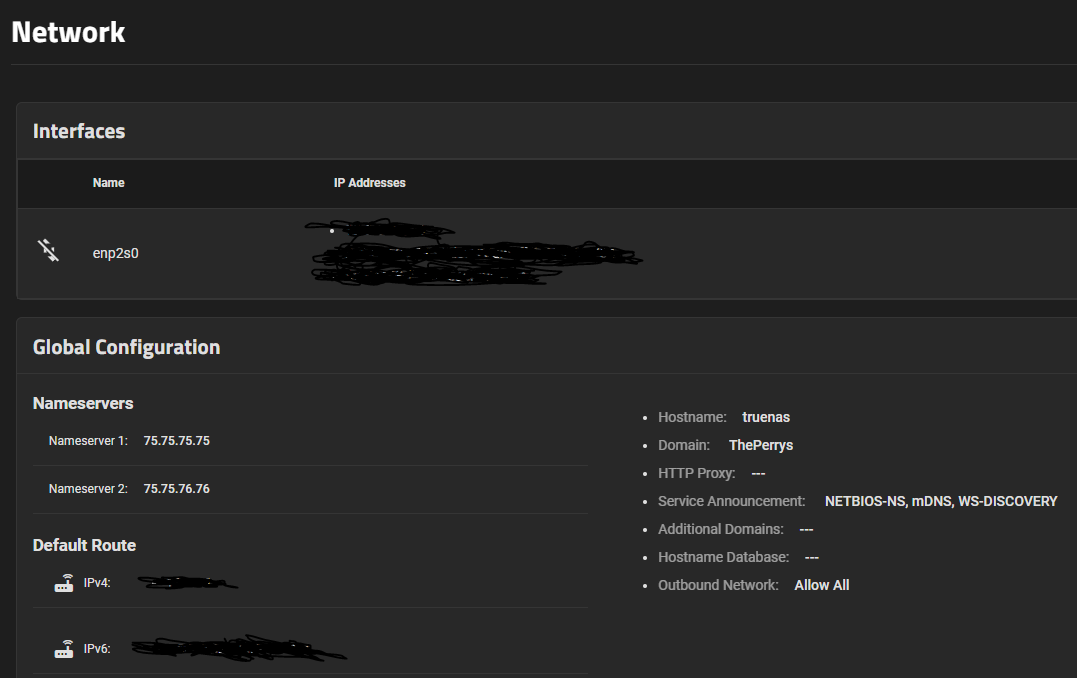Click the Outbound Network Allow All value
The image size is (1077, 678).
(x=822, y=585)
